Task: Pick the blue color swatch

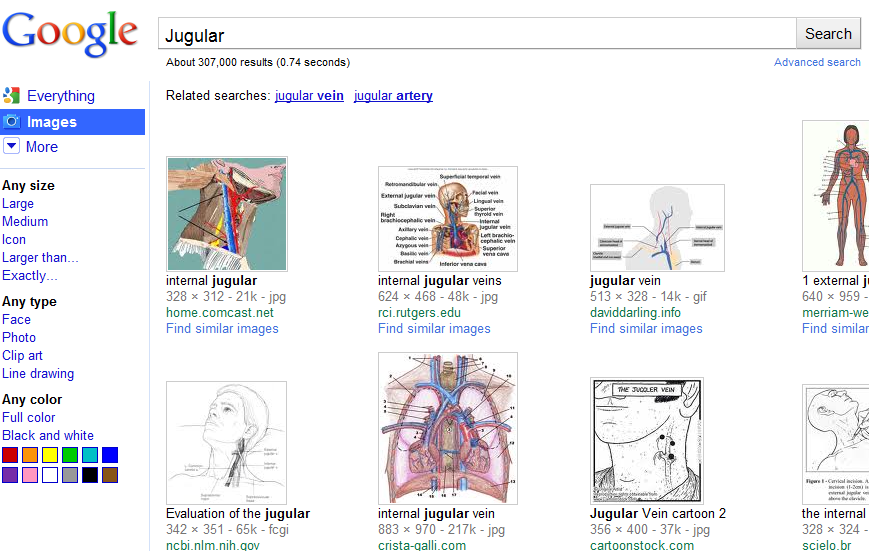Action: click(x=110, y=455)
